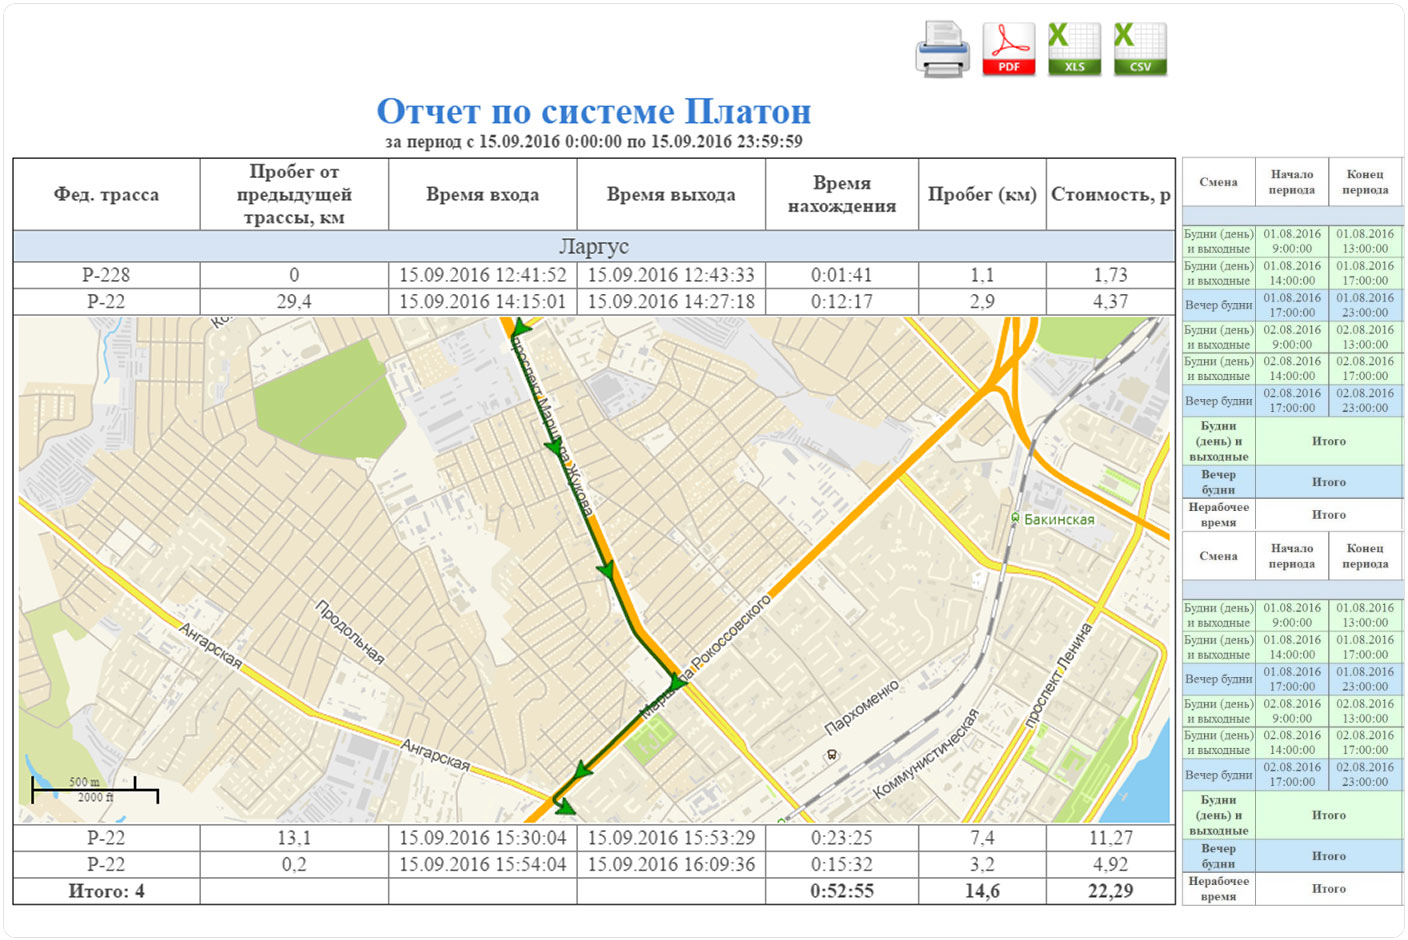
Task: Click mileage value '7,4'
Action: [x=982, y=838]
